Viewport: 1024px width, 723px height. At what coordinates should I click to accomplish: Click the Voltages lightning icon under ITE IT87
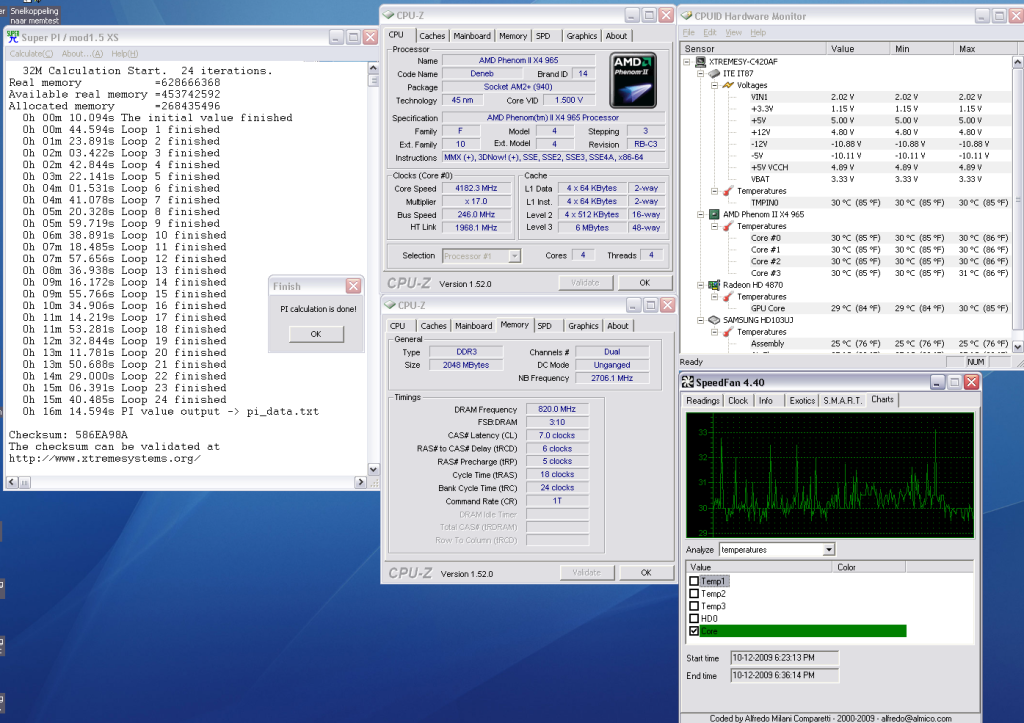click(x=729, y=85)
